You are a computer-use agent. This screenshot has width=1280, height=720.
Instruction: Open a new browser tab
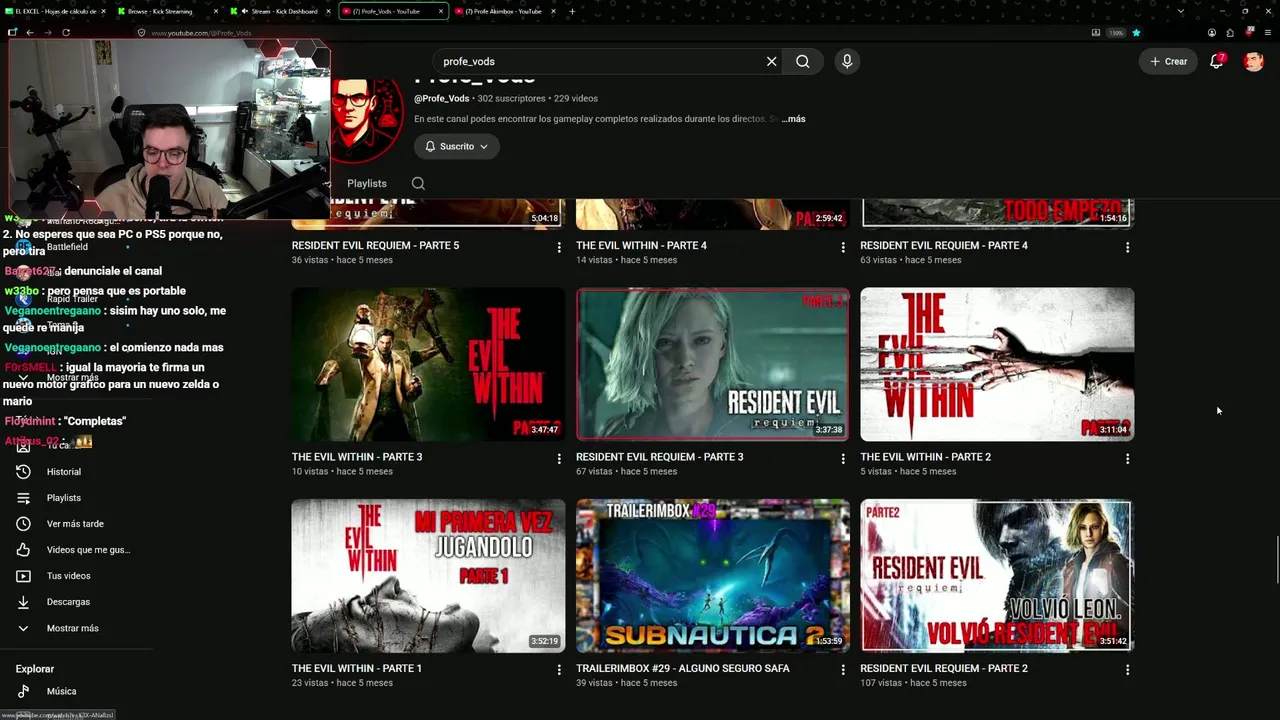click(x=572, y=11)
